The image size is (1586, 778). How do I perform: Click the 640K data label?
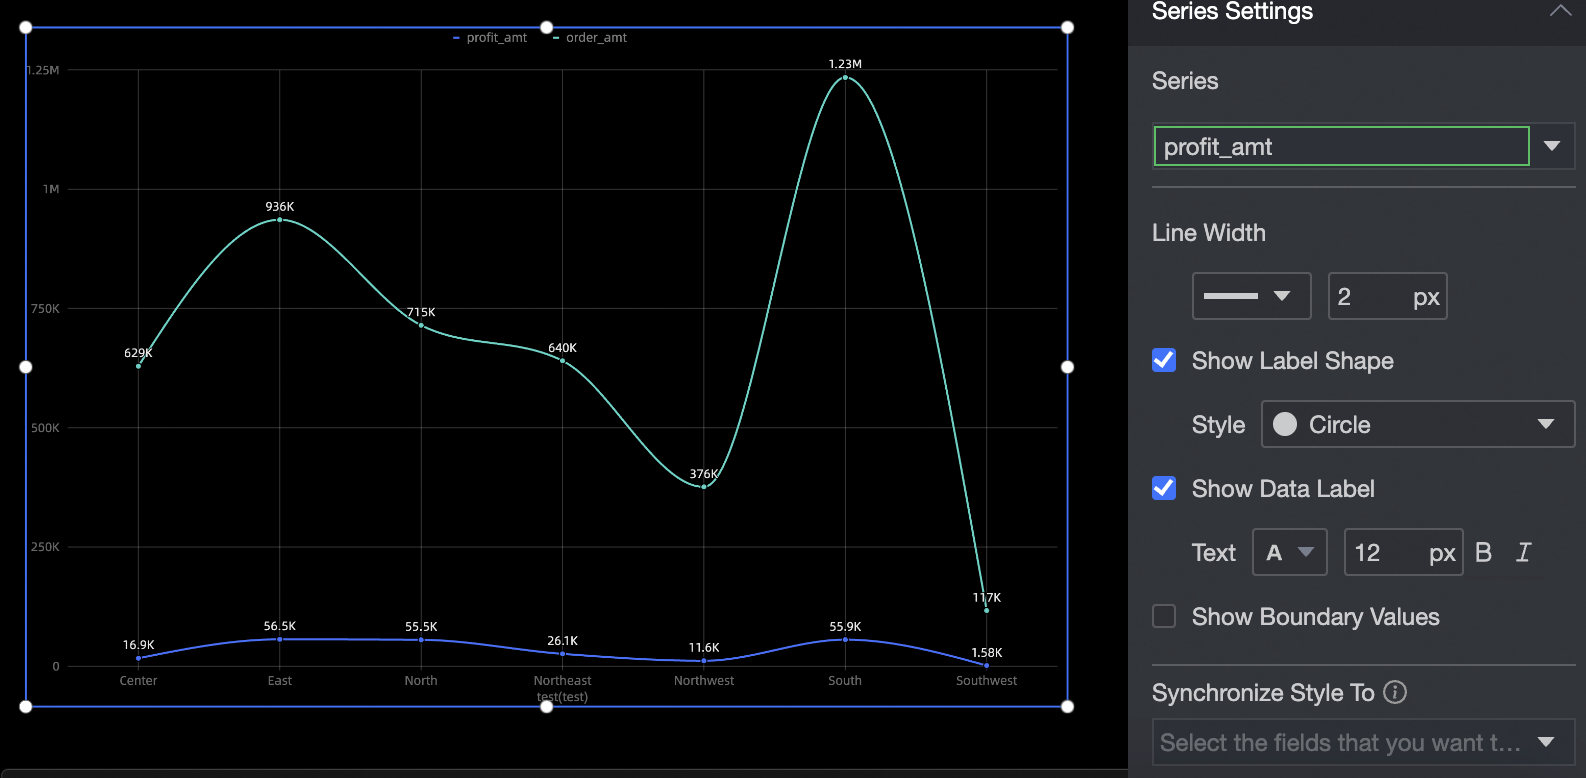point(562,348)
